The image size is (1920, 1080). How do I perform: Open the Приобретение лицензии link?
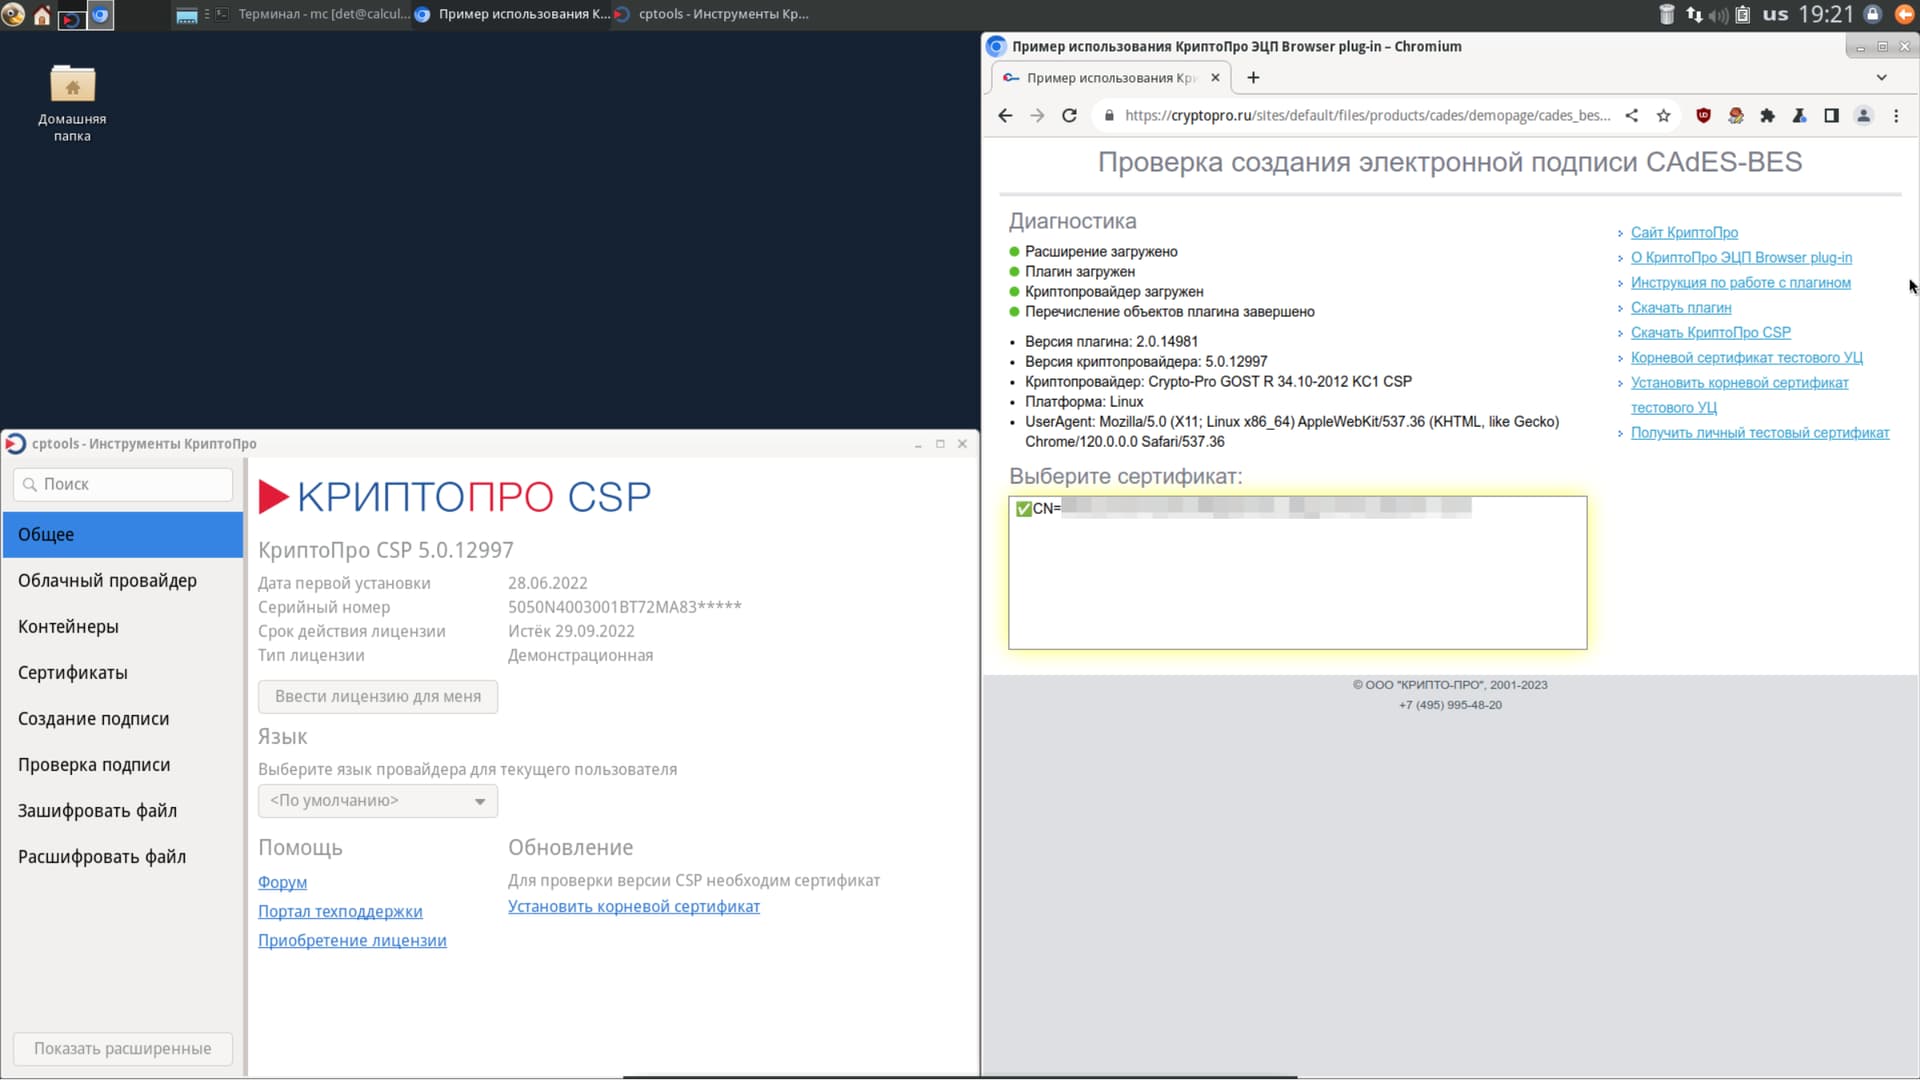[x=352, y=941]
